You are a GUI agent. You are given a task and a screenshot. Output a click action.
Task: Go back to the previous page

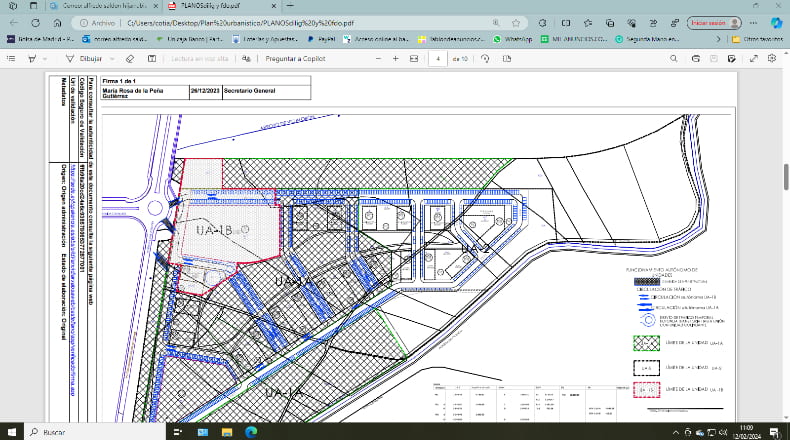point(14,23)
